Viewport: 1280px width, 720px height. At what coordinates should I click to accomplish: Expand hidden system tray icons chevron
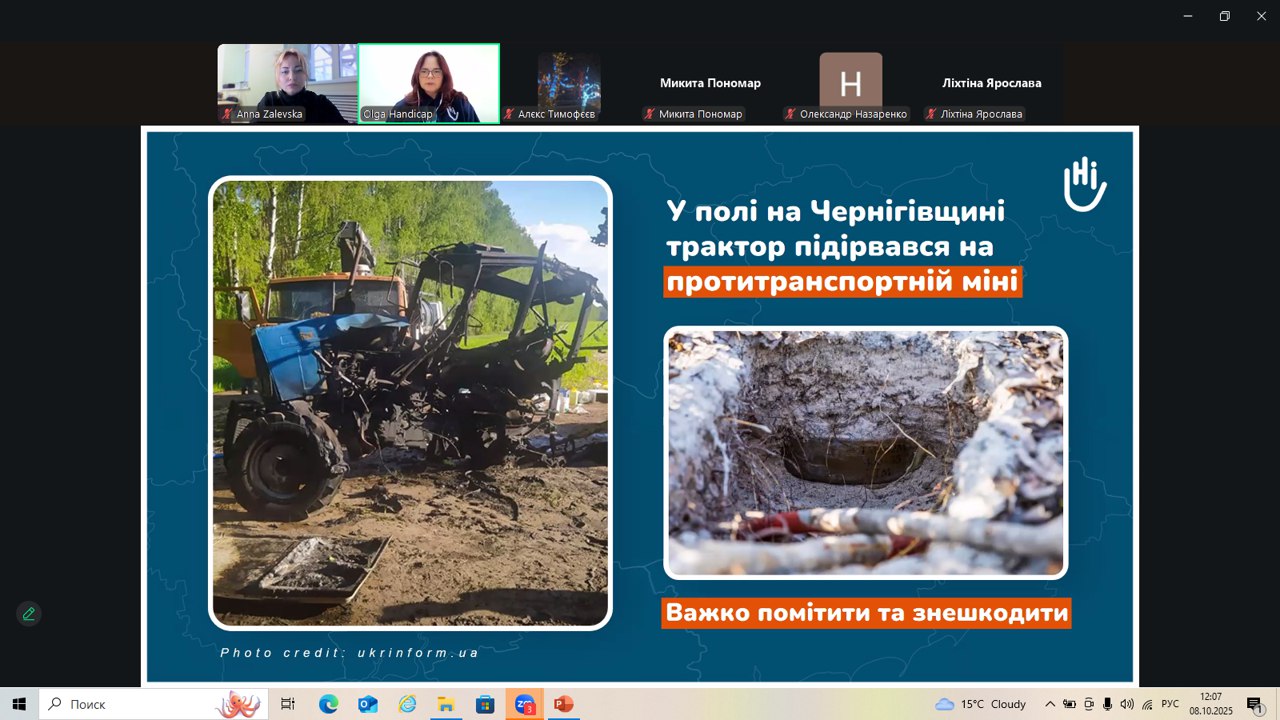click(1050, 704)
